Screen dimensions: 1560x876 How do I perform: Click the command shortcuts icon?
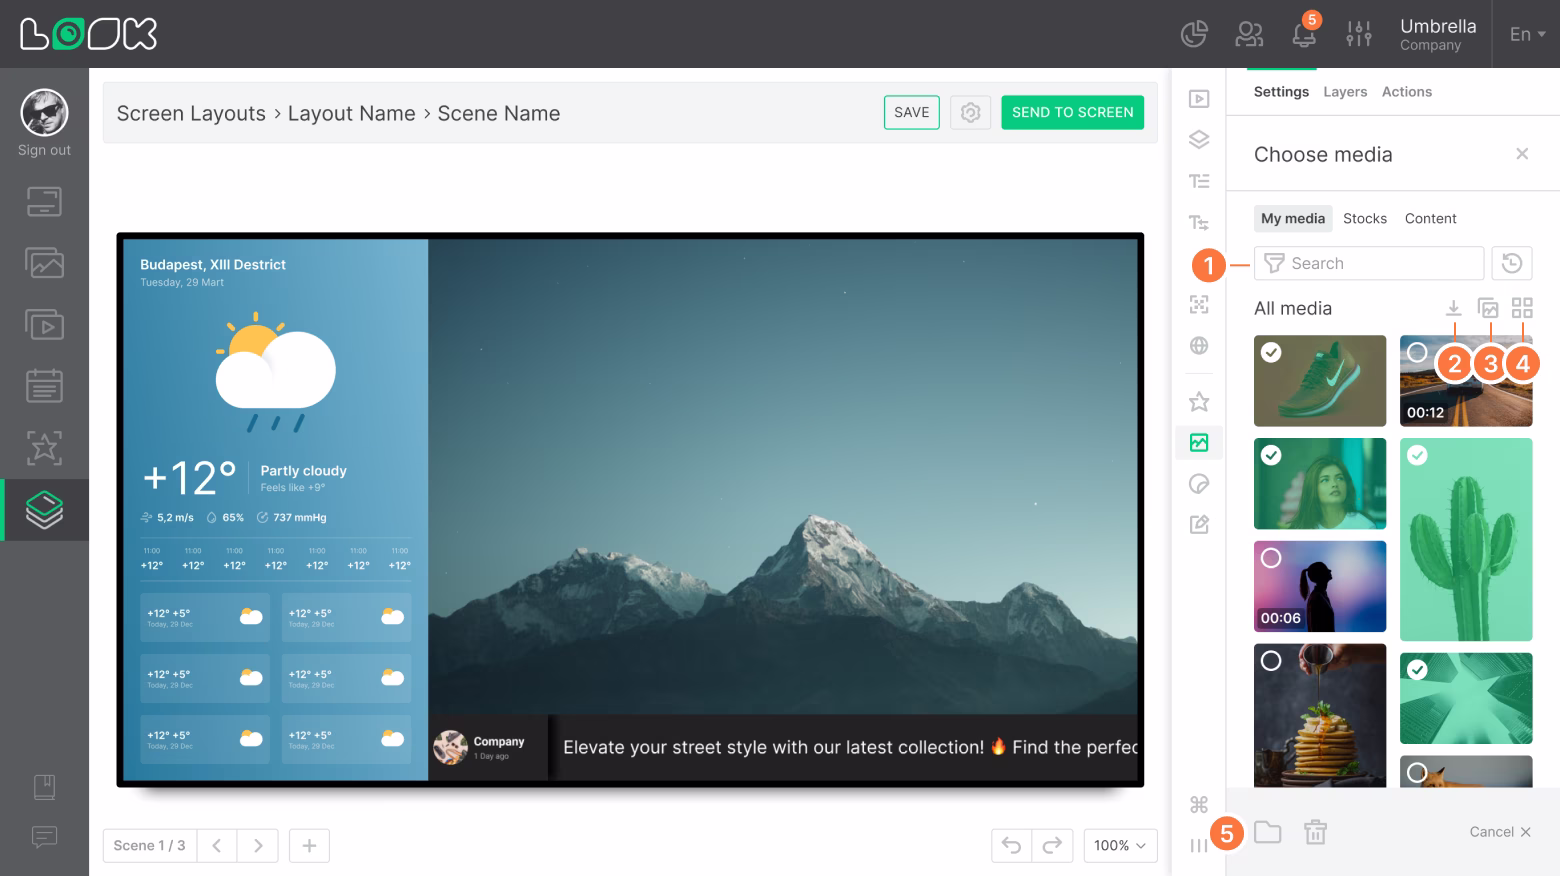tap(1199, 805)
